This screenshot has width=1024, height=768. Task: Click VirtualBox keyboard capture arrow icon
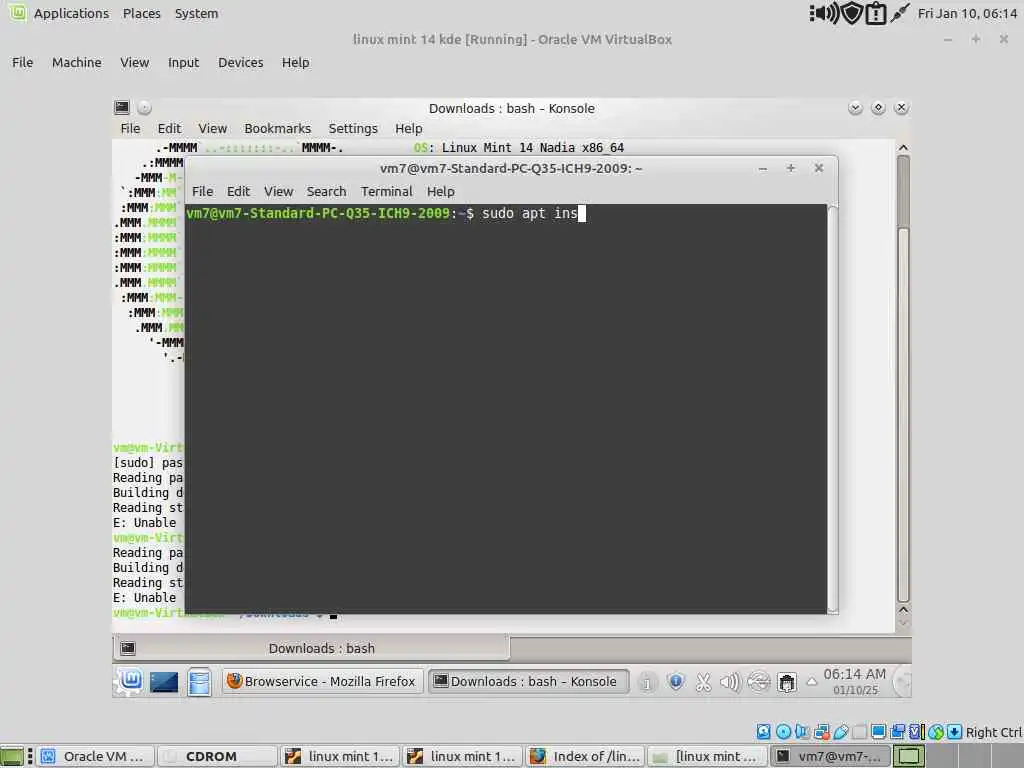point(954,732)
